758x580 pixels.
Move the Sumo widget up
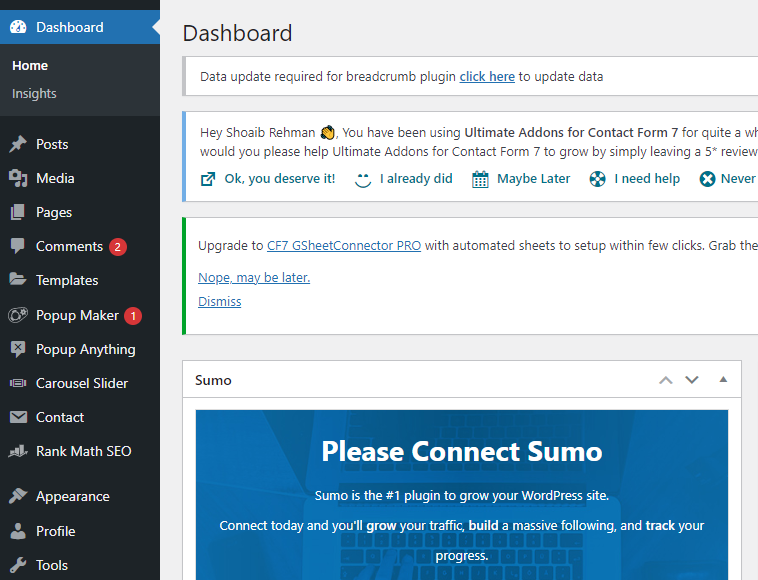666,380
